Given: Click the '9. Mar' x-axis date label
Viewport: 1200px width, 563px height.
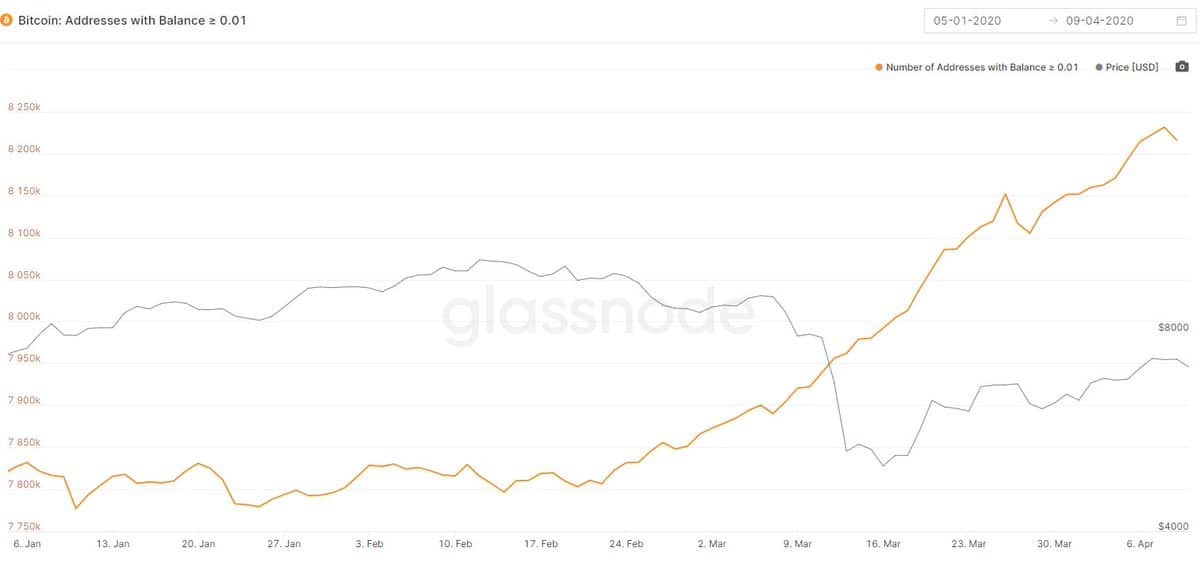Looking at the screenshot, I should click(798, 544).
